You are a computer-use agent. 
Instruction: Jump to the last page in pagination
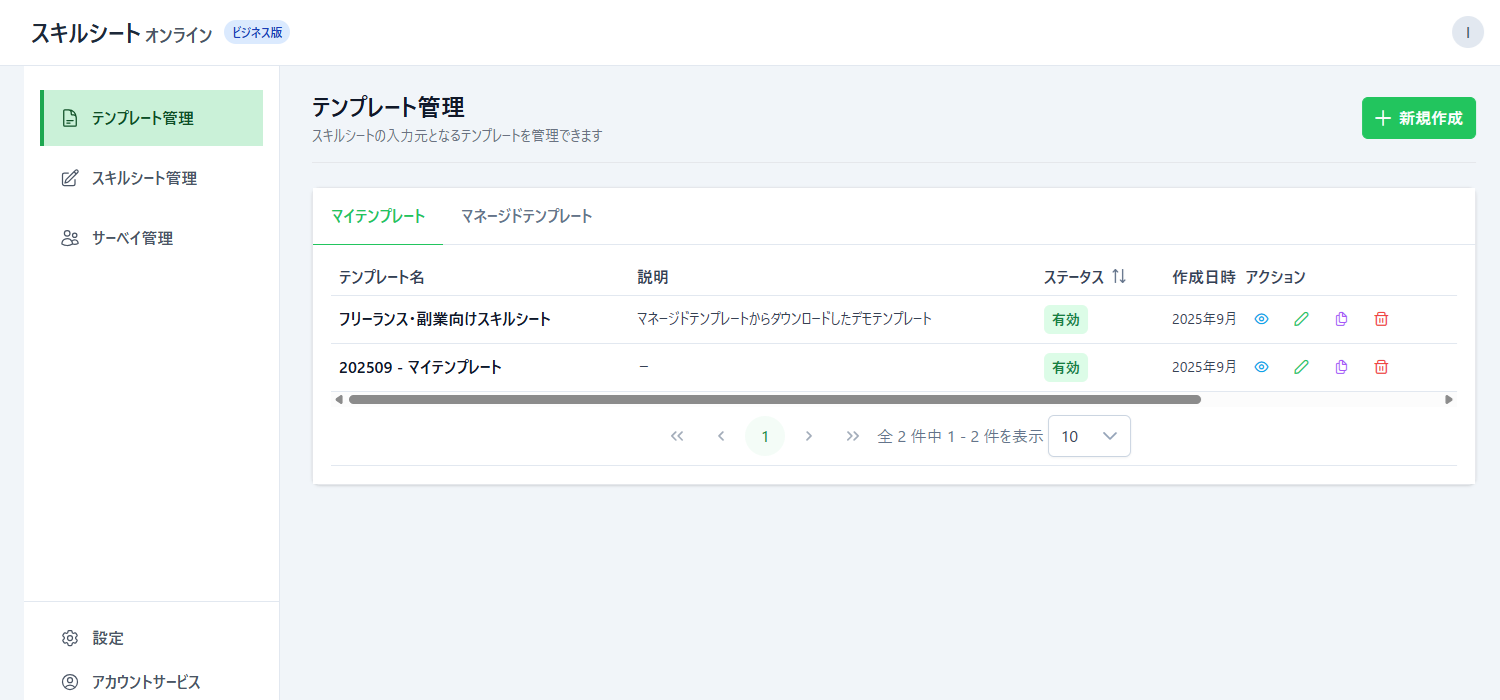point(852,436)
